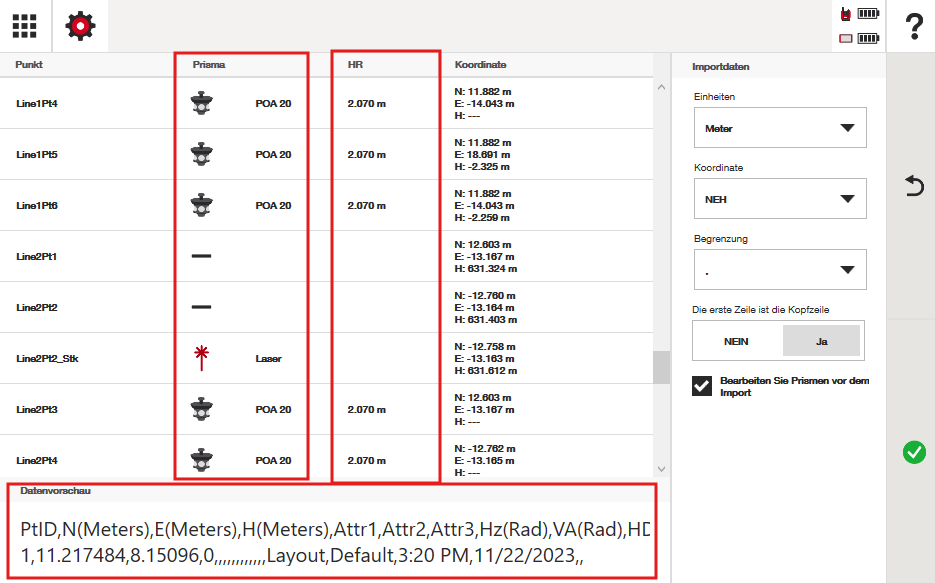Image resolution: width=935 pixels, height=583 pixels.
Task: Select Ja for header row option
Action: 821,341
